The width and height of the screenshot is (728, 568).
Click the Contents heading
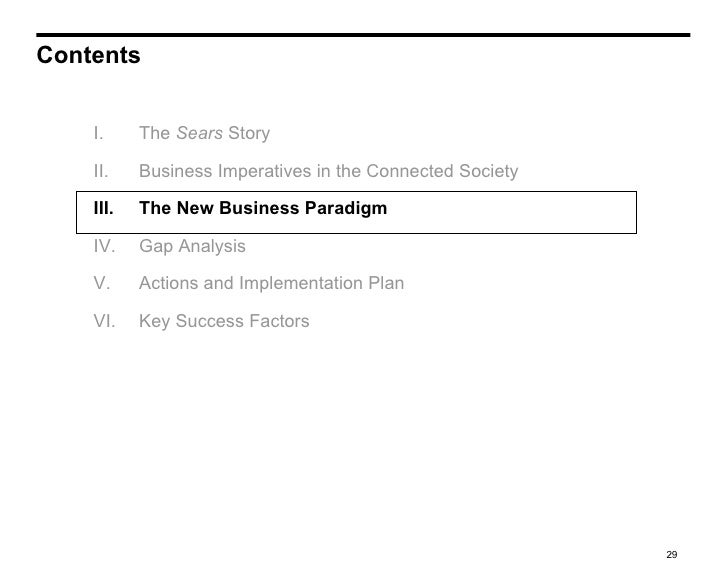tap(88, 55)
